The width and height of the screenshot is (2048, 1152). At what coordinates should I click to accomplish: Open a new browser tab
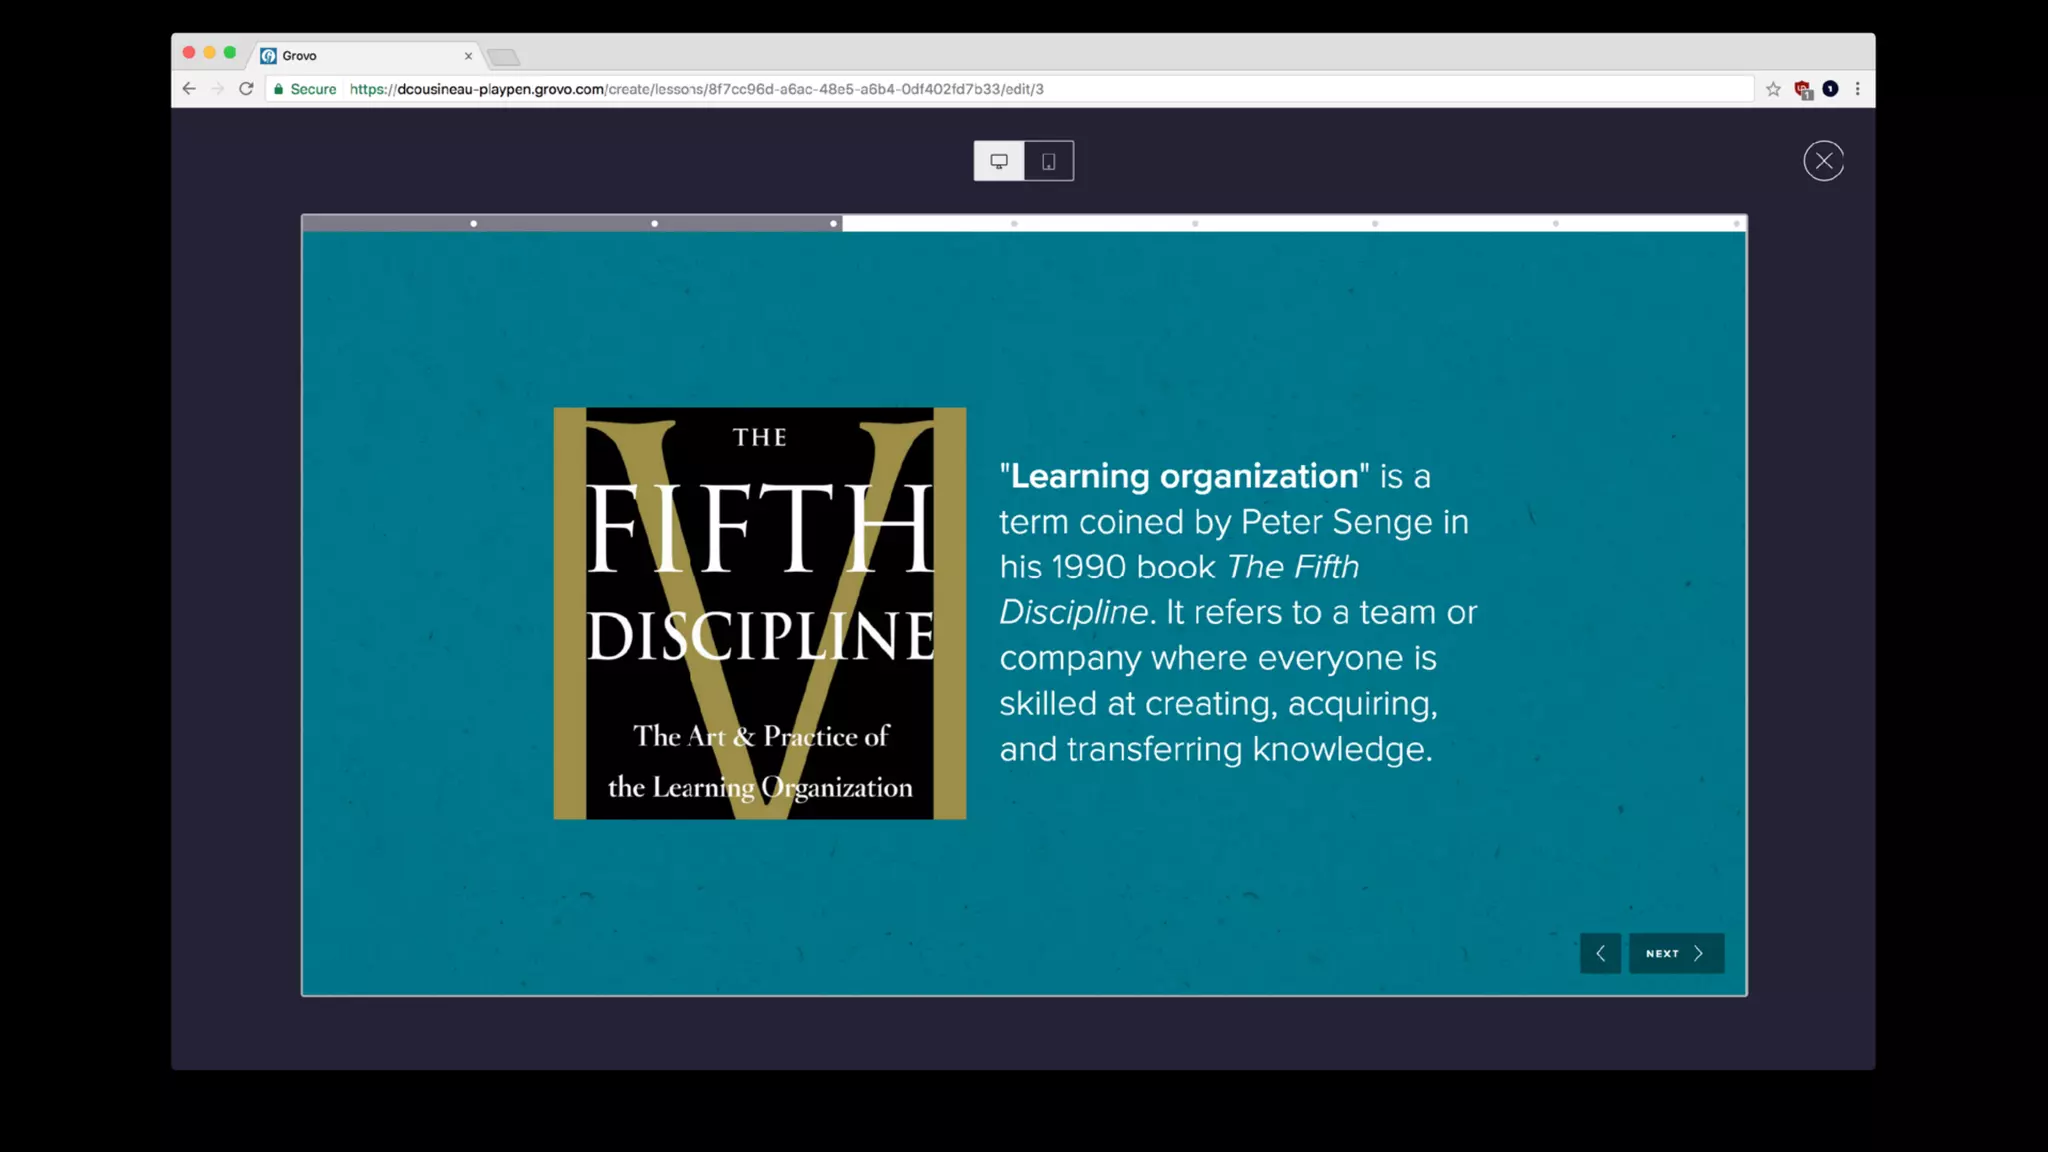click(x=504, y=57)
